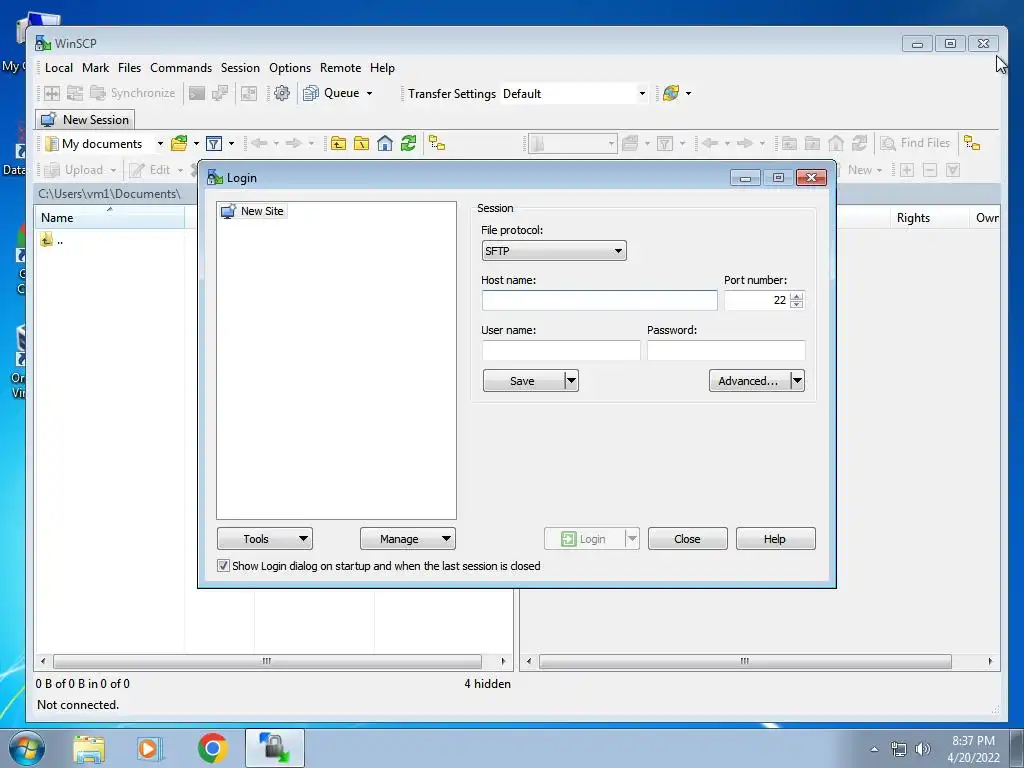Open the Local menu
Viewport: 1024px width, 768px height.
click(59, 68)
